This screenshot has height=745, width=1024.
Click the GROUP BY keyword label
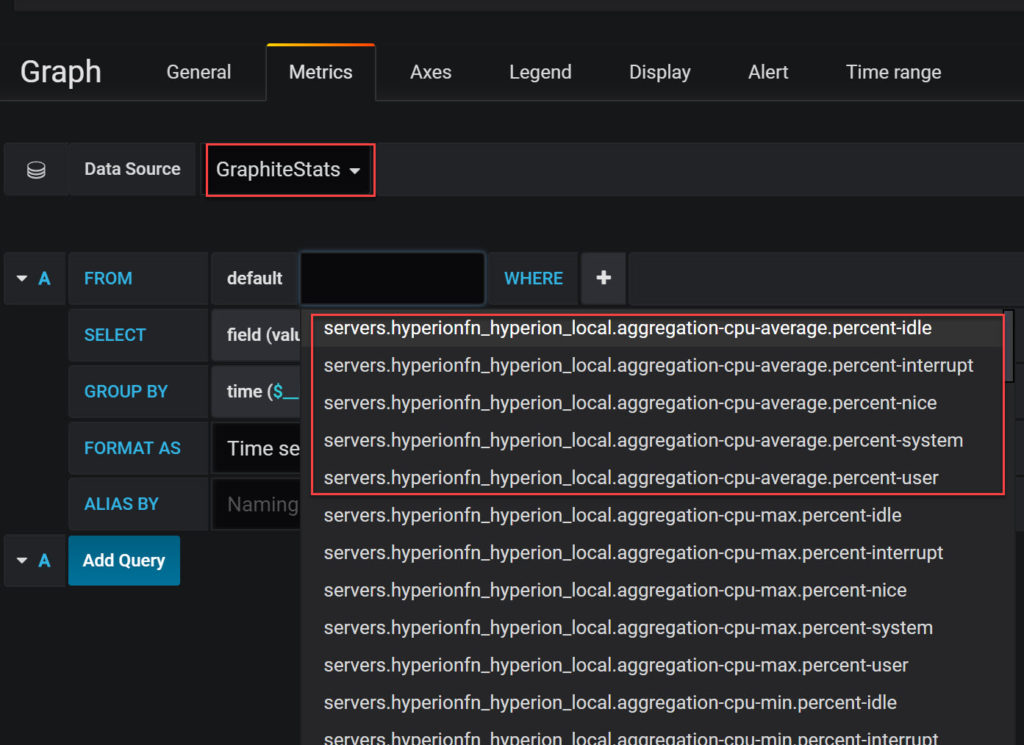pos(126,392)
